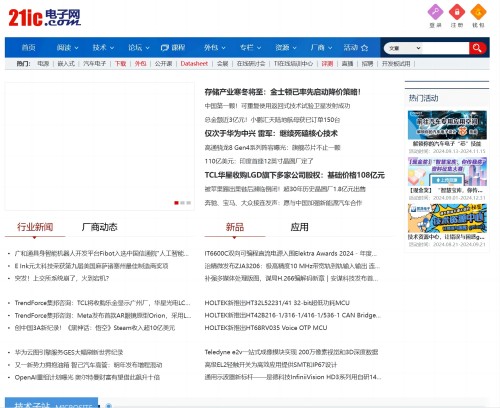Open 汽车电子 activity banner thumbnail

(447, 125)
